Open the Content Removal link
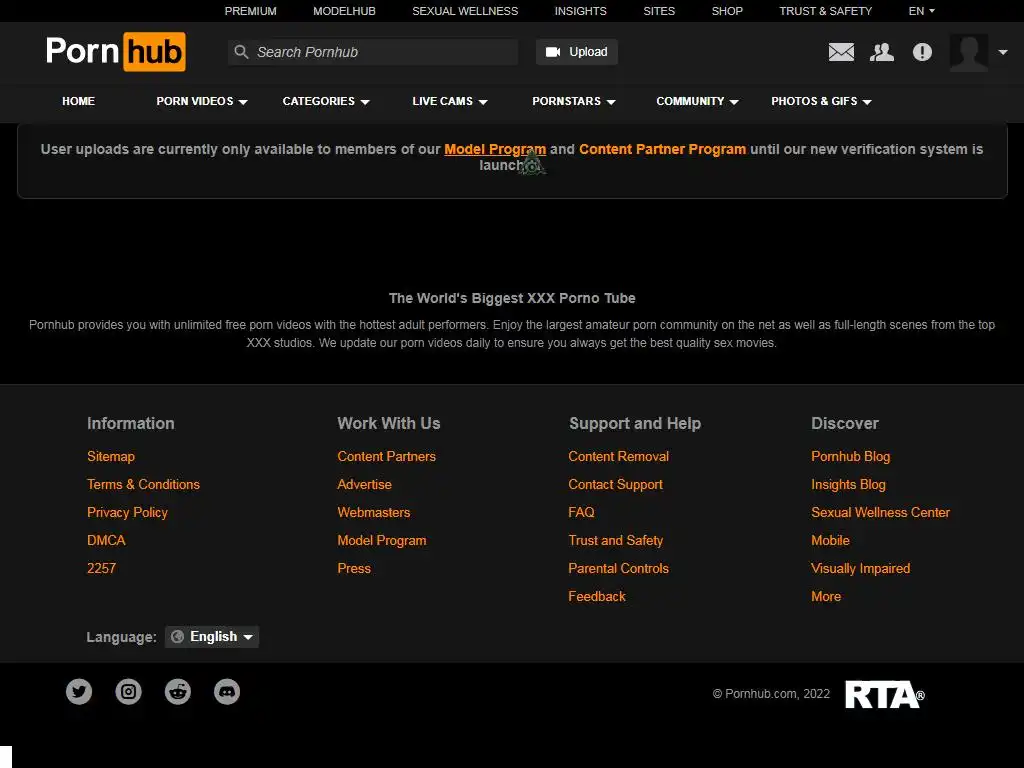This screenshot has width=1024, height=768. tap(618, 456)
